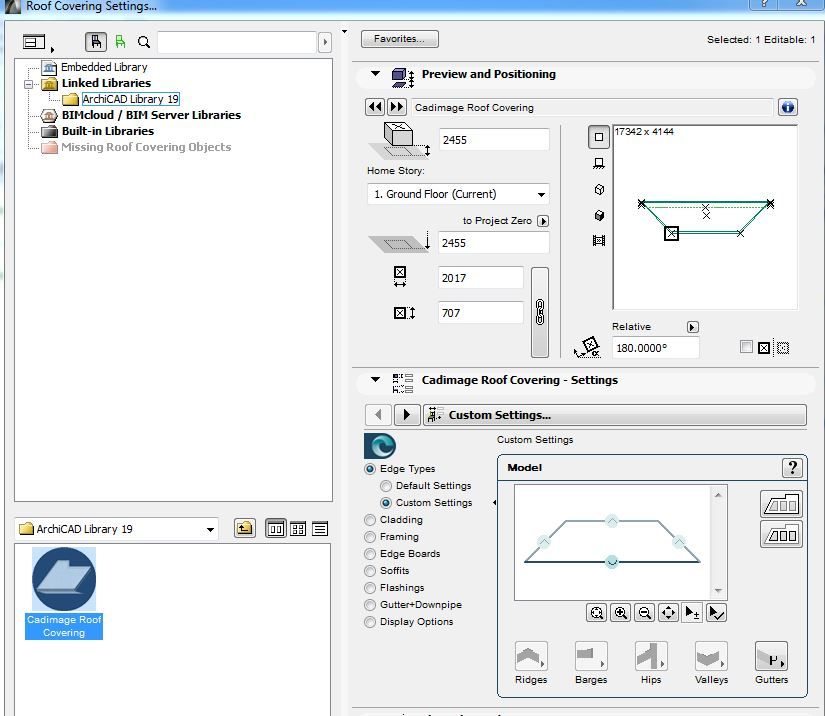The height and width of the screenshot is (716, 825).
Task: Click the chain link proportions icon
Action: 540,312
